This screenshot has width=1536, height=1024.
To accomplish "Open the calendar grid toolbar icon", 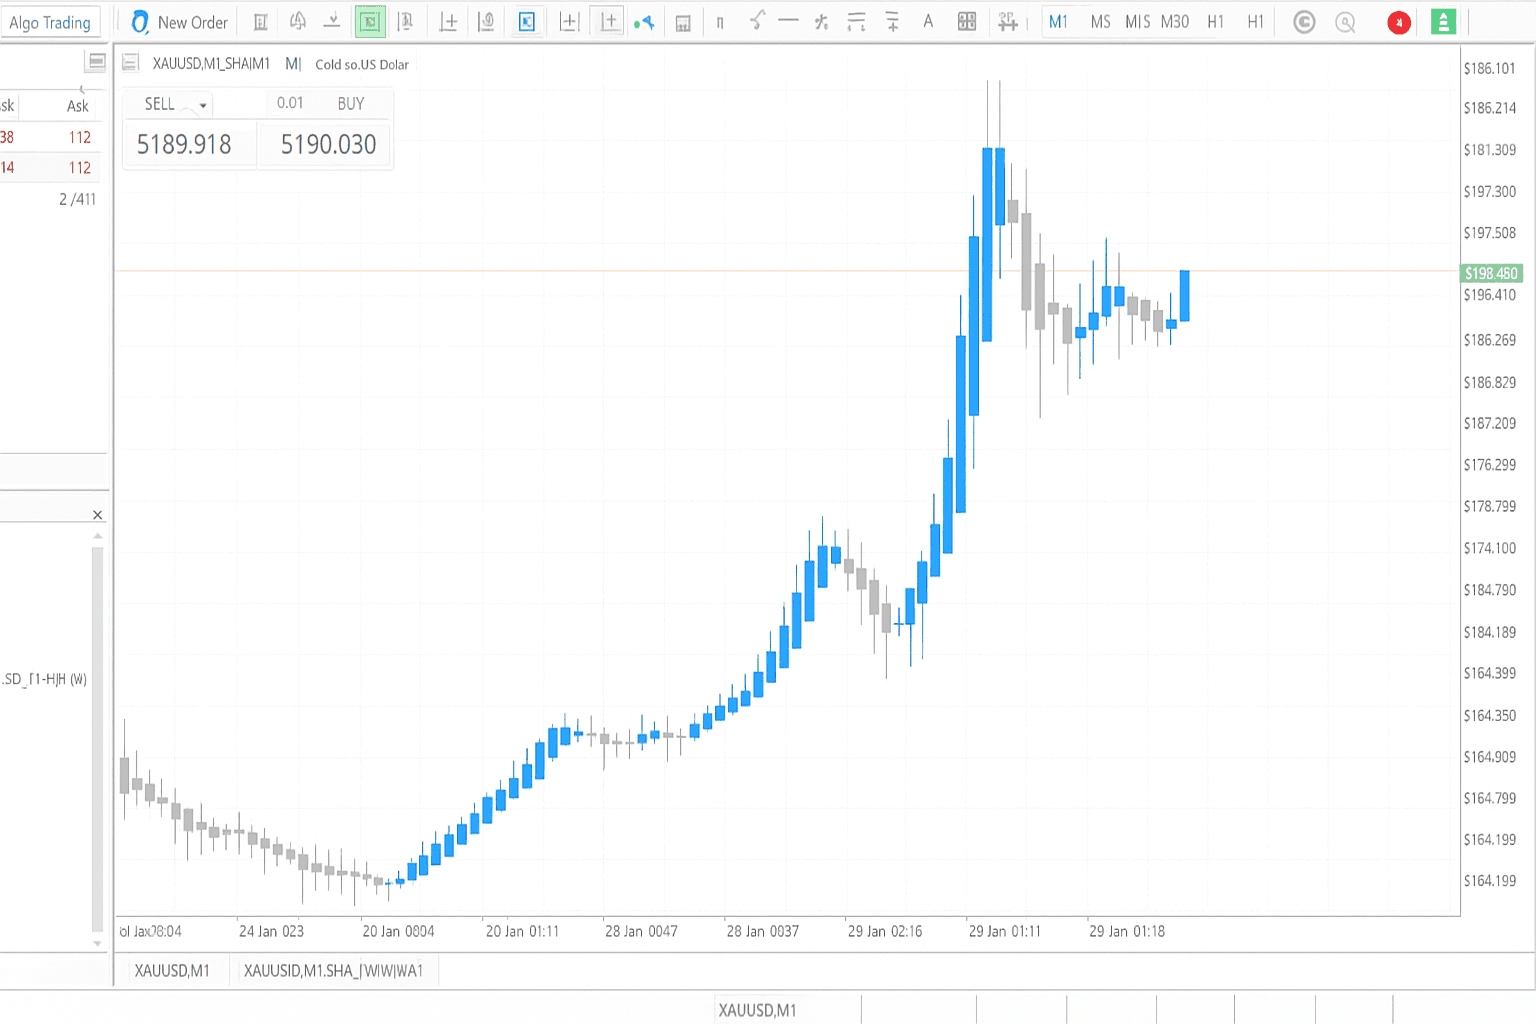I will pos(683,22).
